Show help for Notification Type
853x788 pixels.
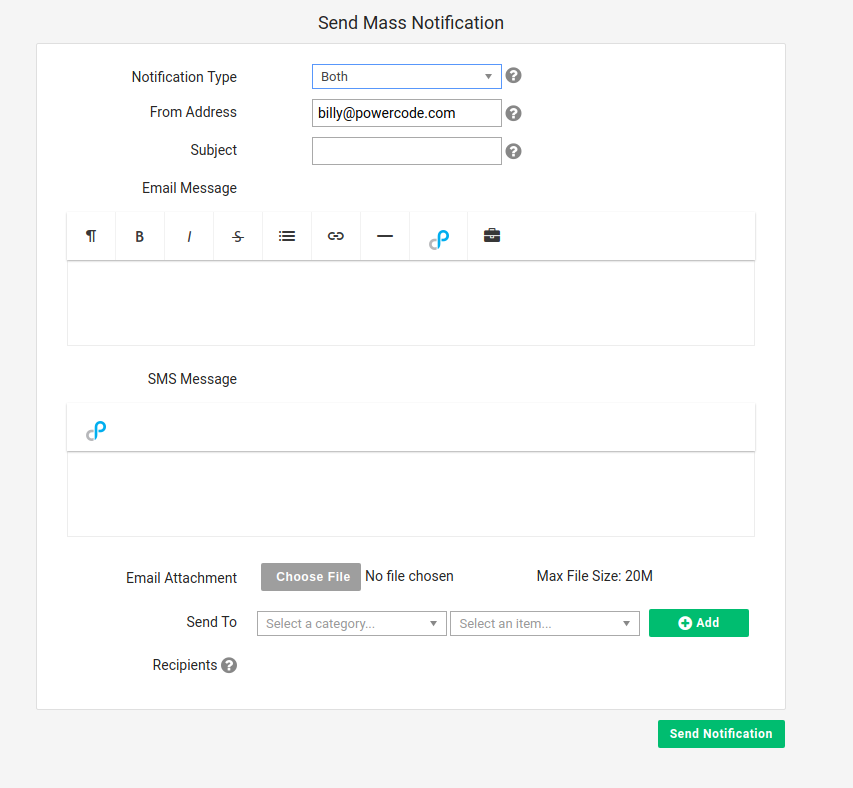click(513, 76)
